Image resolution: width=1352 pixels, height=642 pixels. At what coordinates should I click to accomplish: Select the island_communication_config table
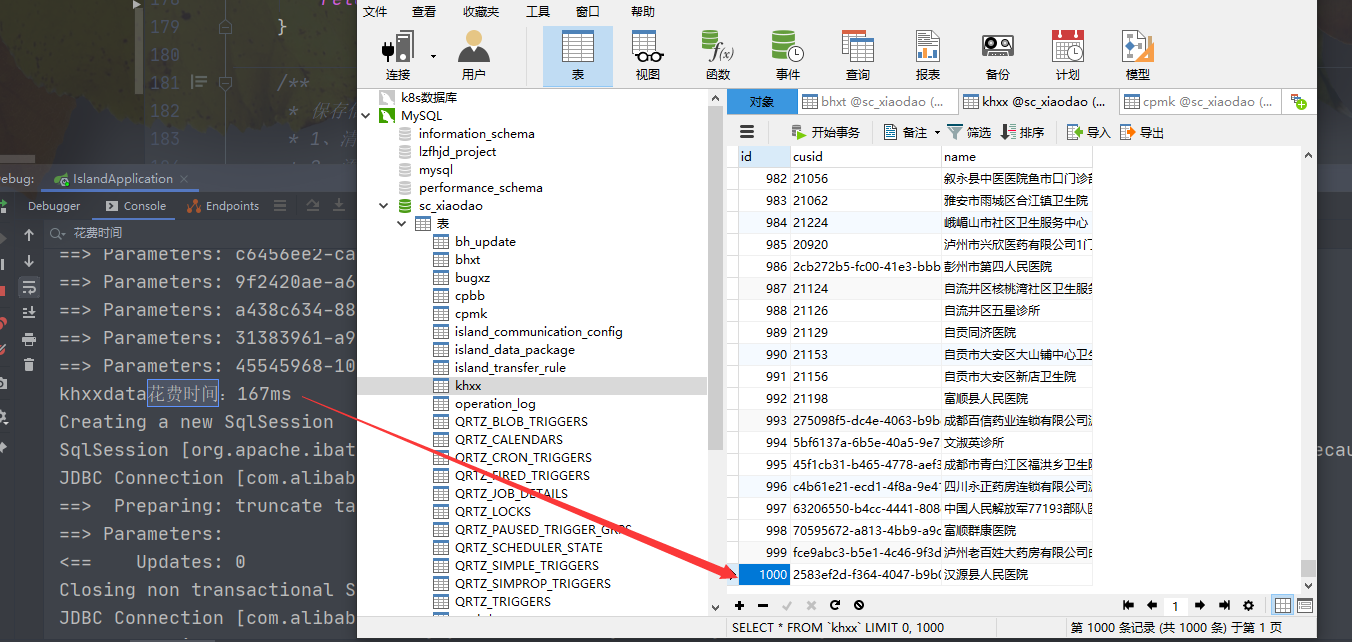(x=538, y=332)
